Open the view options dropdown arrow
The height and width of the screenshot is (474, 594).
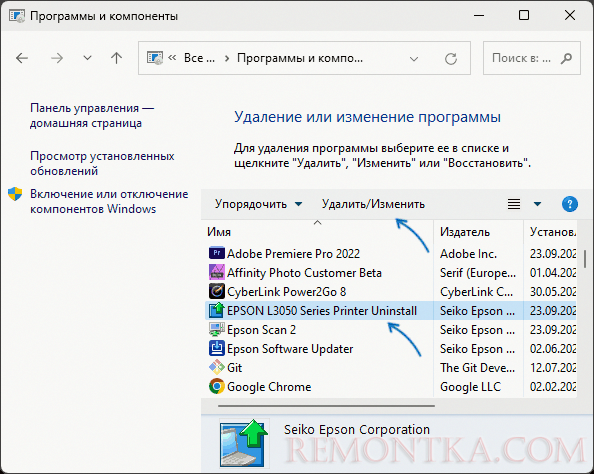(x=537, y=204)
